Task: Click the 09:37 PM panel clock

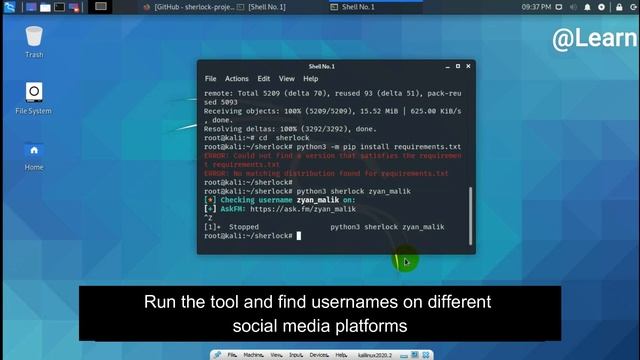Action: click(536, 7)
